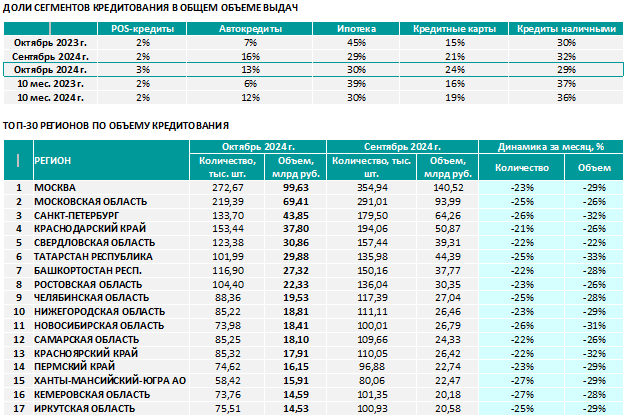Click the САМАРСКАЯ ОБЛАСТЬ region cell
Screen dimensions: 626x417
(111, 340)
